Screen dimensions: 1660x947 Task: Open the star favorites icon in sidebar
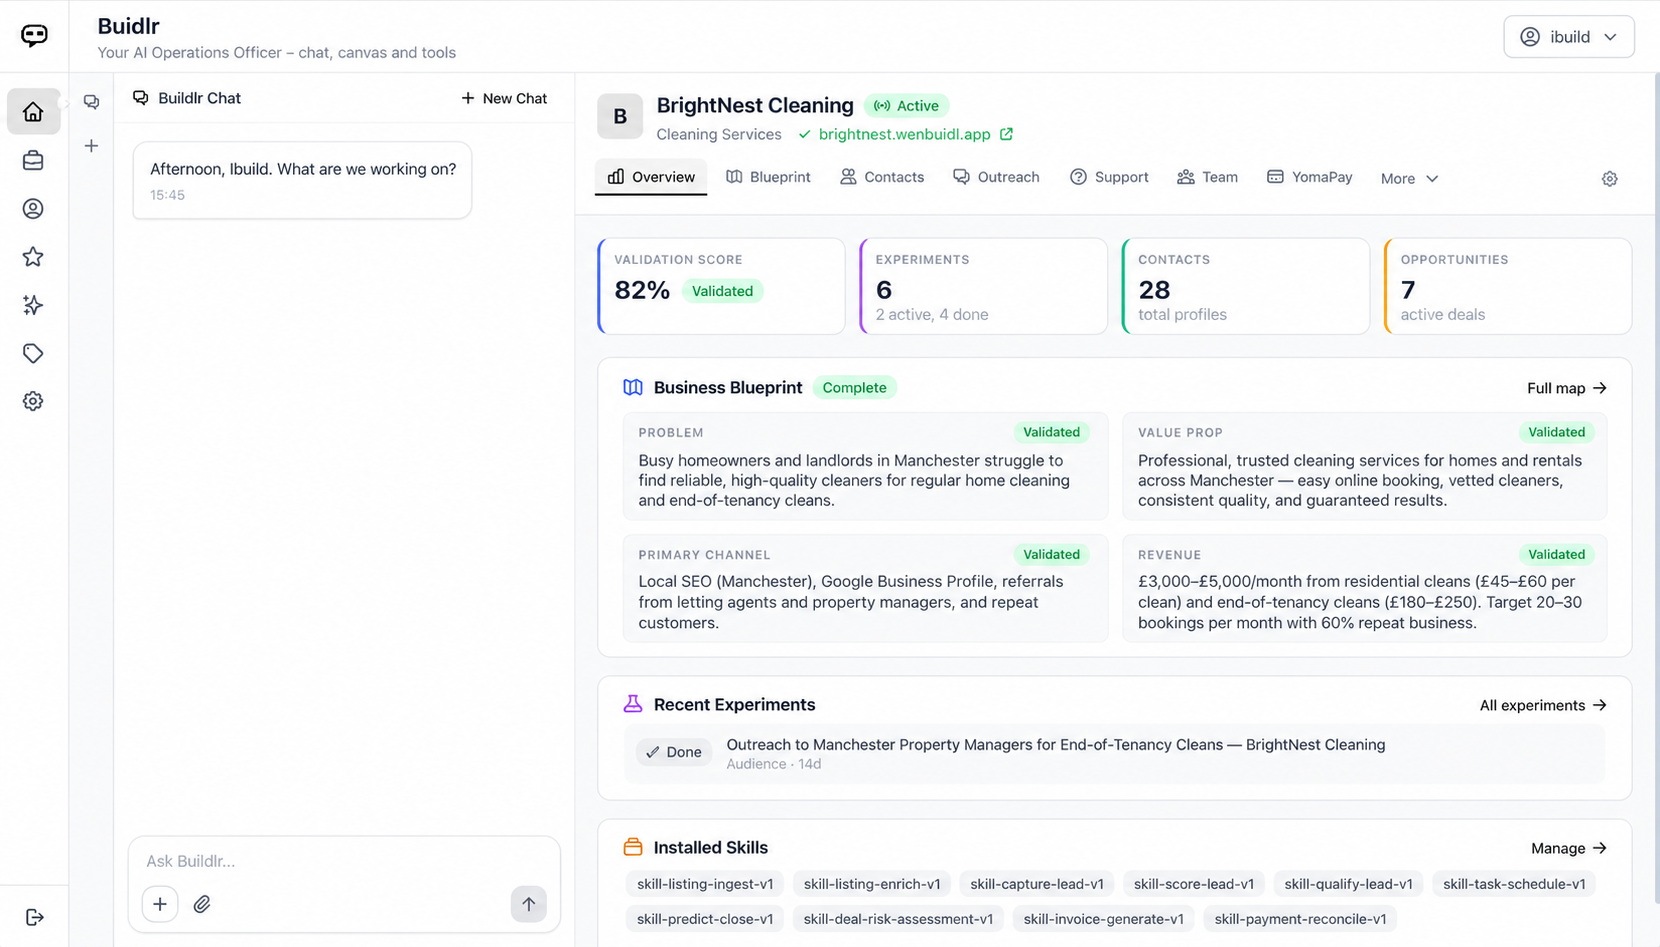pos(33,257)
